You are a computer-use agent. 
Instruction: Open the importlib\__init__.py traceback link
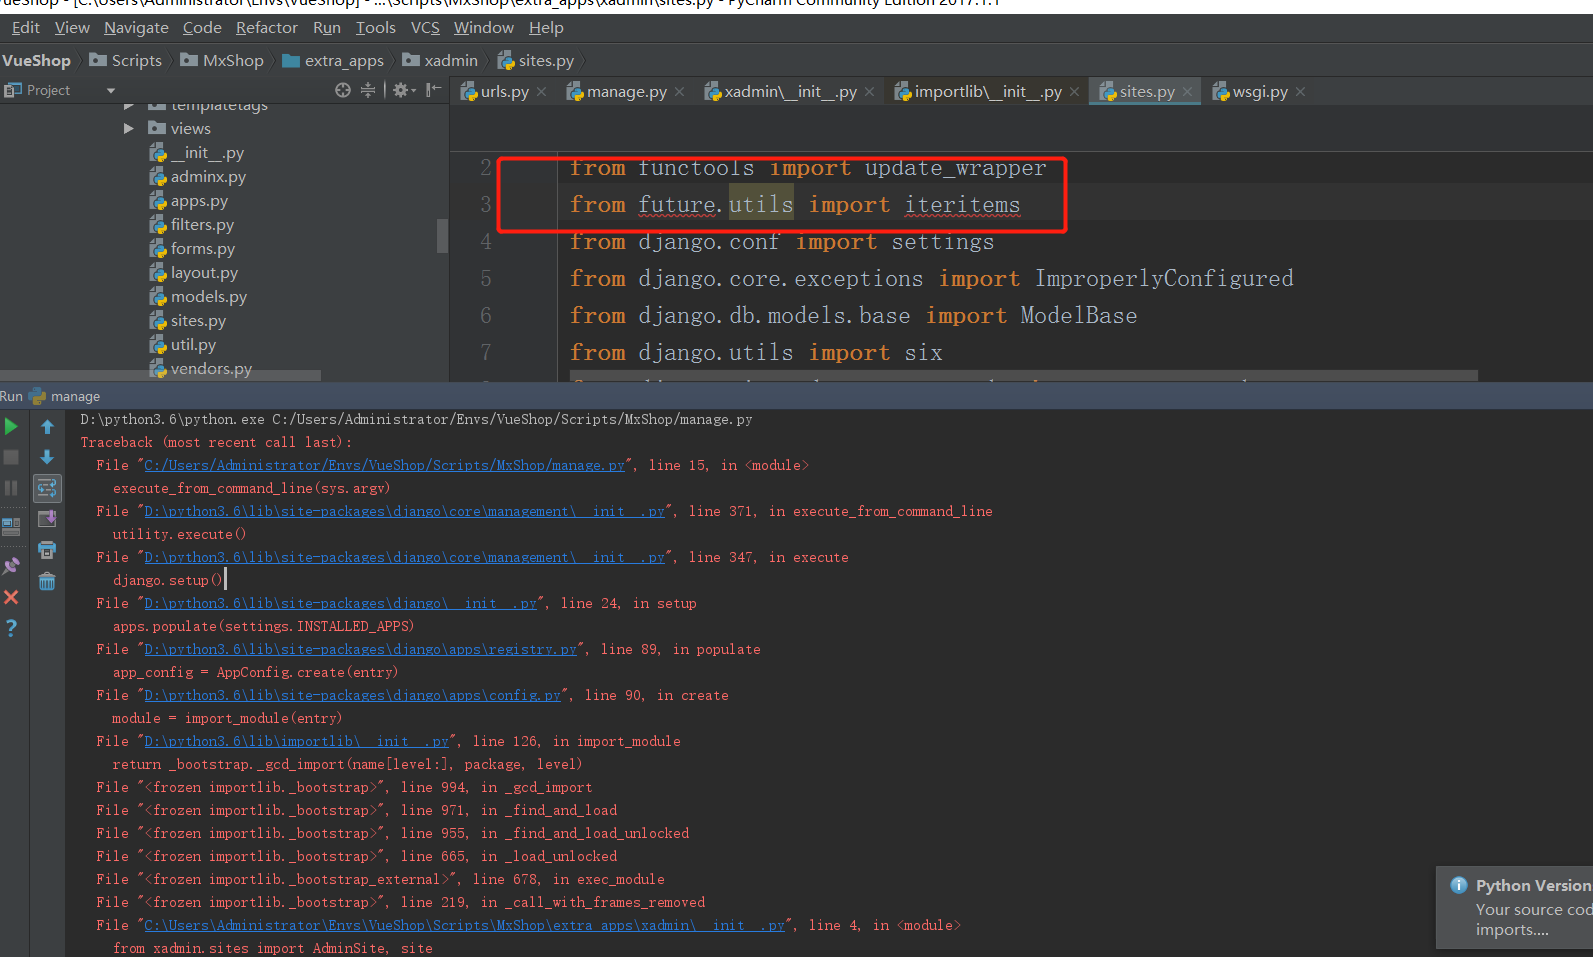click(x=296, y=741)
